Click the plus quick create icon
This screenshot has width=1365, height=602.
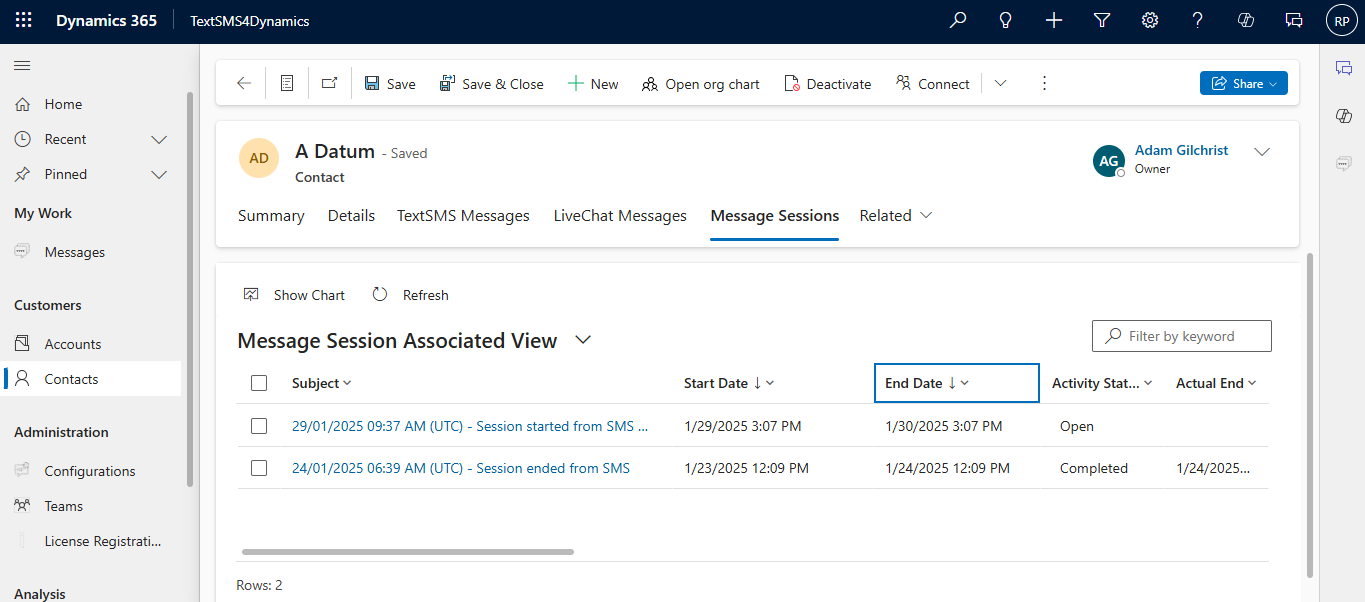1054,20
